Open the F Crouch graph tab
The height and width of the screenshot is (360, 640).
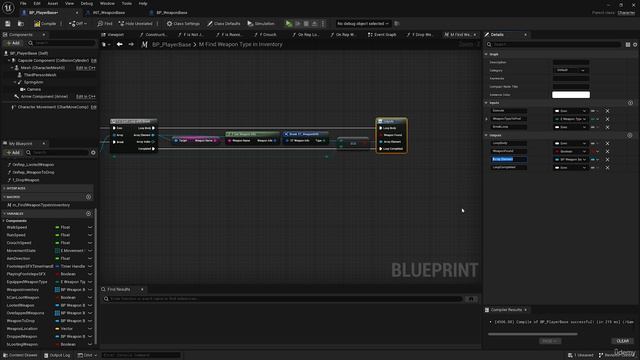coord(267,35)
